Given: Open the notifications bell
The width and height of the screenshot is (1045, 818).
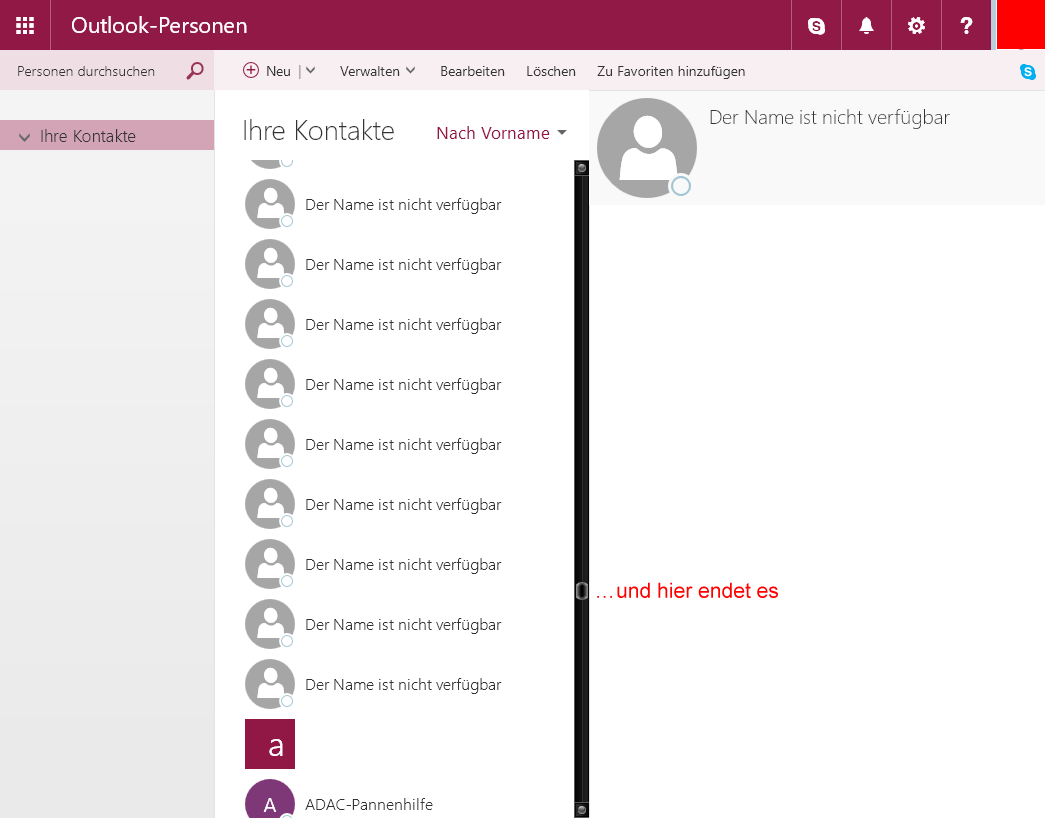Looking at the screenshot, I should (x=866, y=25).
